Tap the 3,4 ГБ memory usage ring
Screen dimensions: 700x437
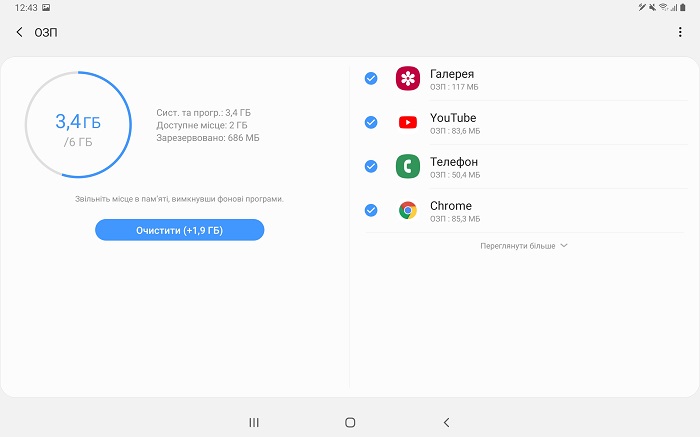point(78,125)
